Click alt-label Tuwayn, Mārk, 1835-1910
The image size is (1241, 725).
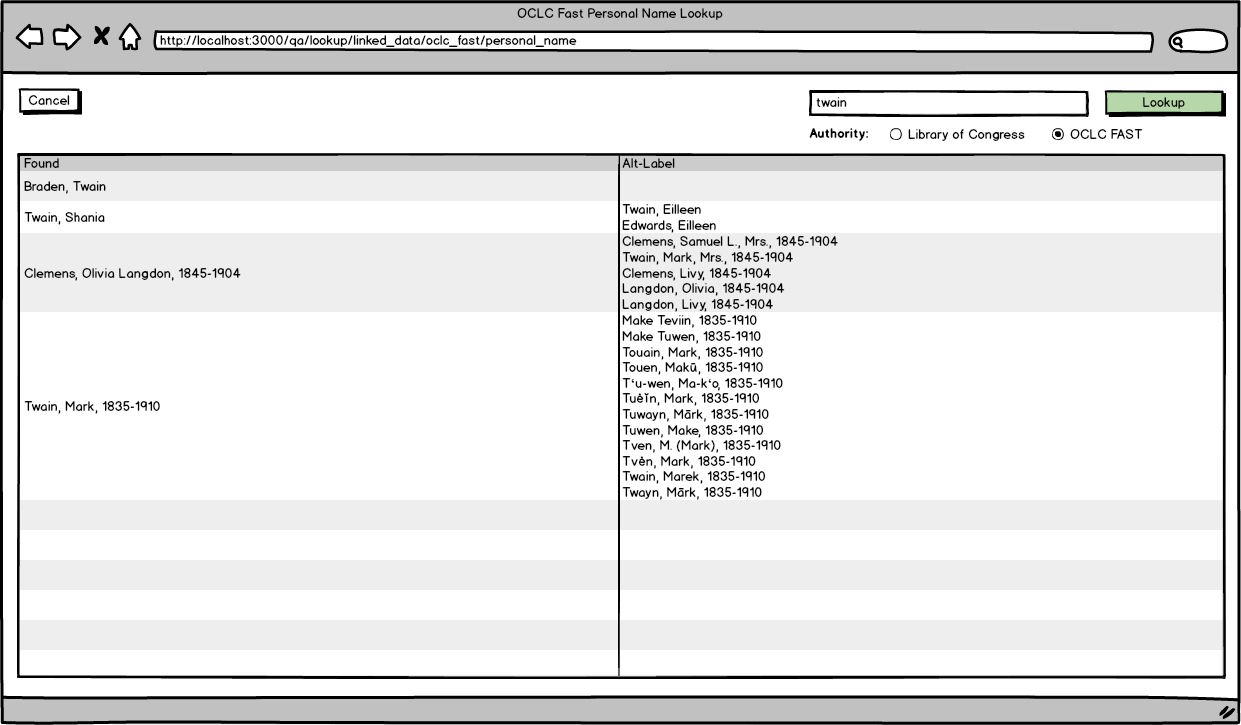pyautogui.click(x=696, y=415)
